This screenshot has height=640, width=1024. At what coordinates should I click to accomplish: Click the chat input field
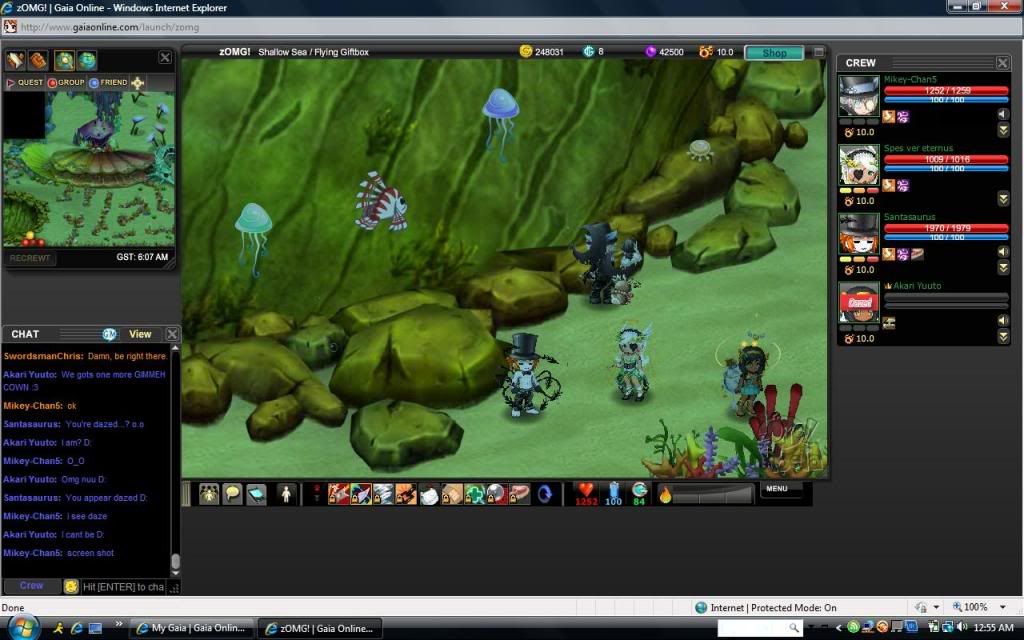pyautogui.click(x=123, y=586)
